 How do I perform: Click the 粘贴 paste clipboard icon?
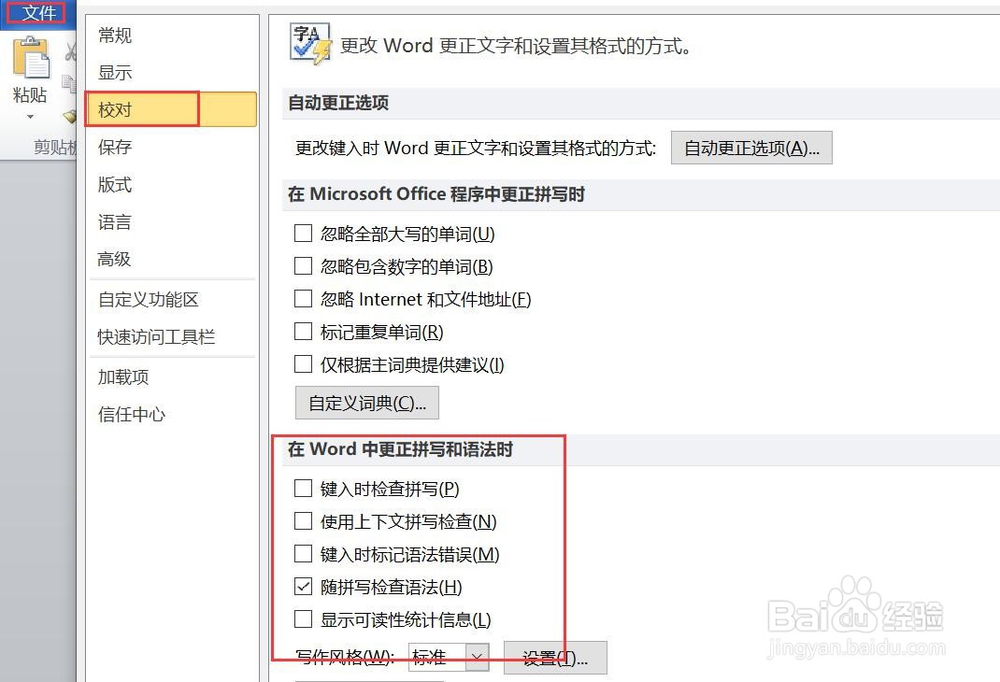(31, 59)
